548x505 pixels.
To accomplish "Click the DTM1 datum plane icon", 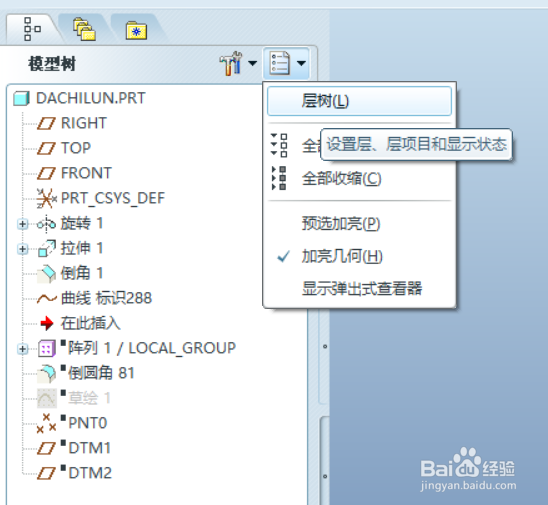I will tap(46, 448).
